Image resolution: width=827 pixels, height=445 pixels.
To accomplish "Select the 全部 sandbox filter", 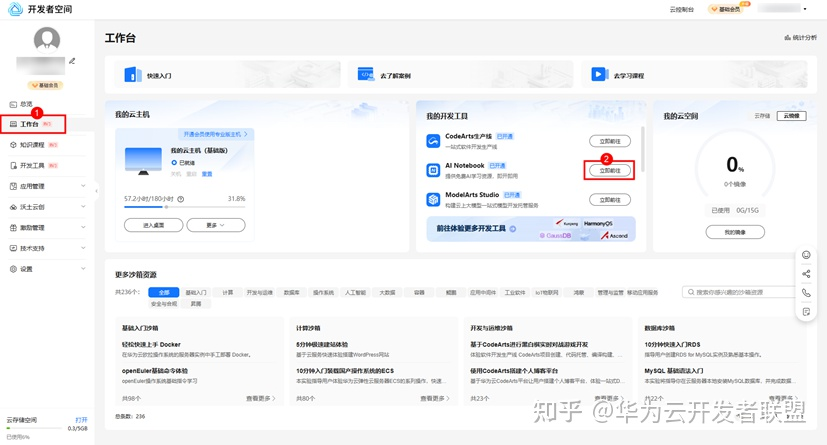I will pyautogui.click(x=164, y=292).
